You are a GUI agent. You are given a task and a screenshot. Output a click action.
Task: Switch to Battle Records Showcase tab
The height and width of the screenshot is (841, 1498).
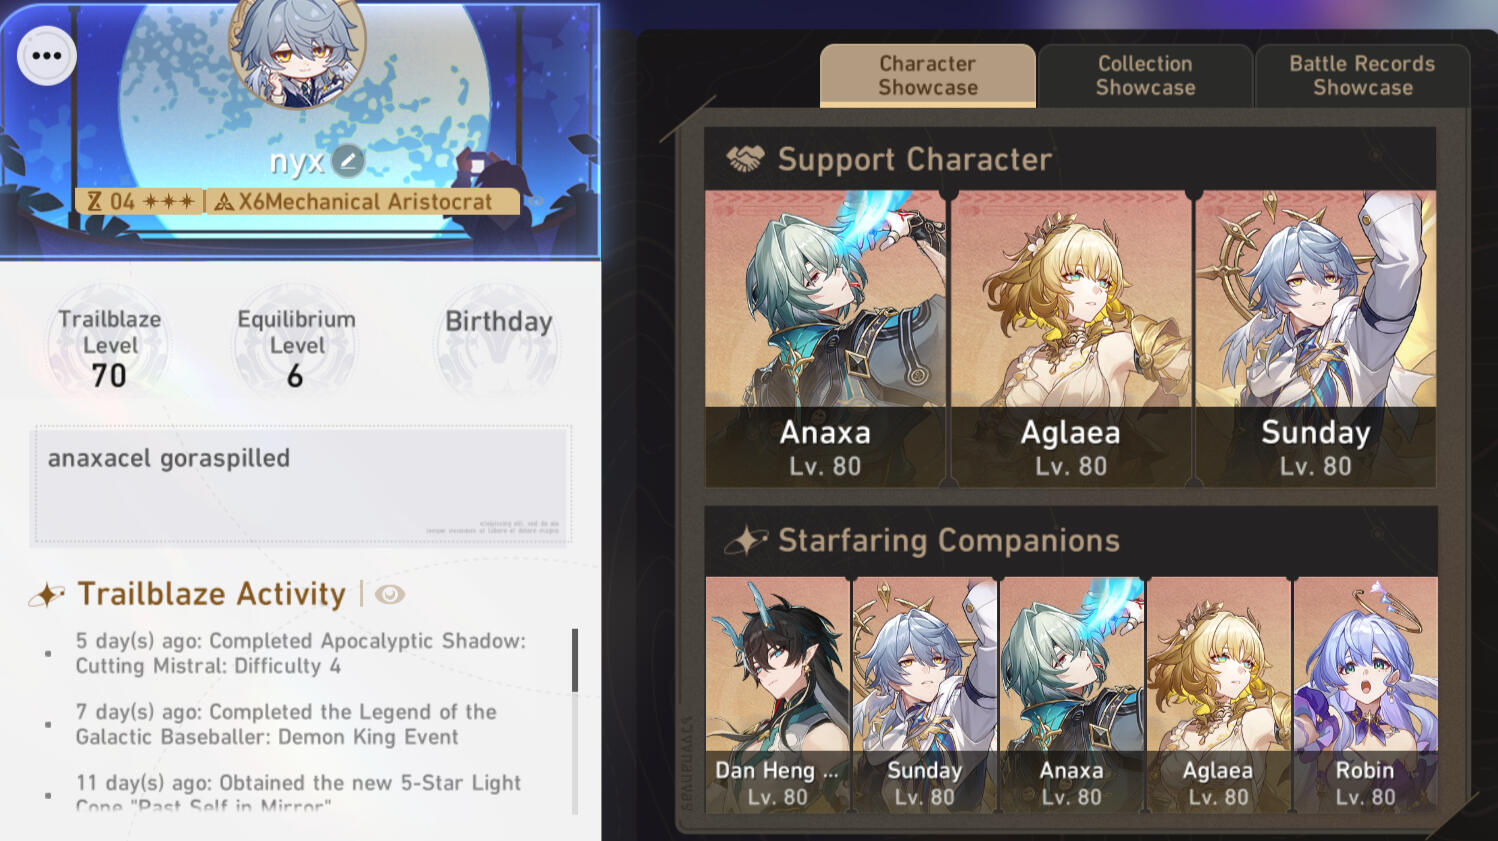[x=1362, y=76]
